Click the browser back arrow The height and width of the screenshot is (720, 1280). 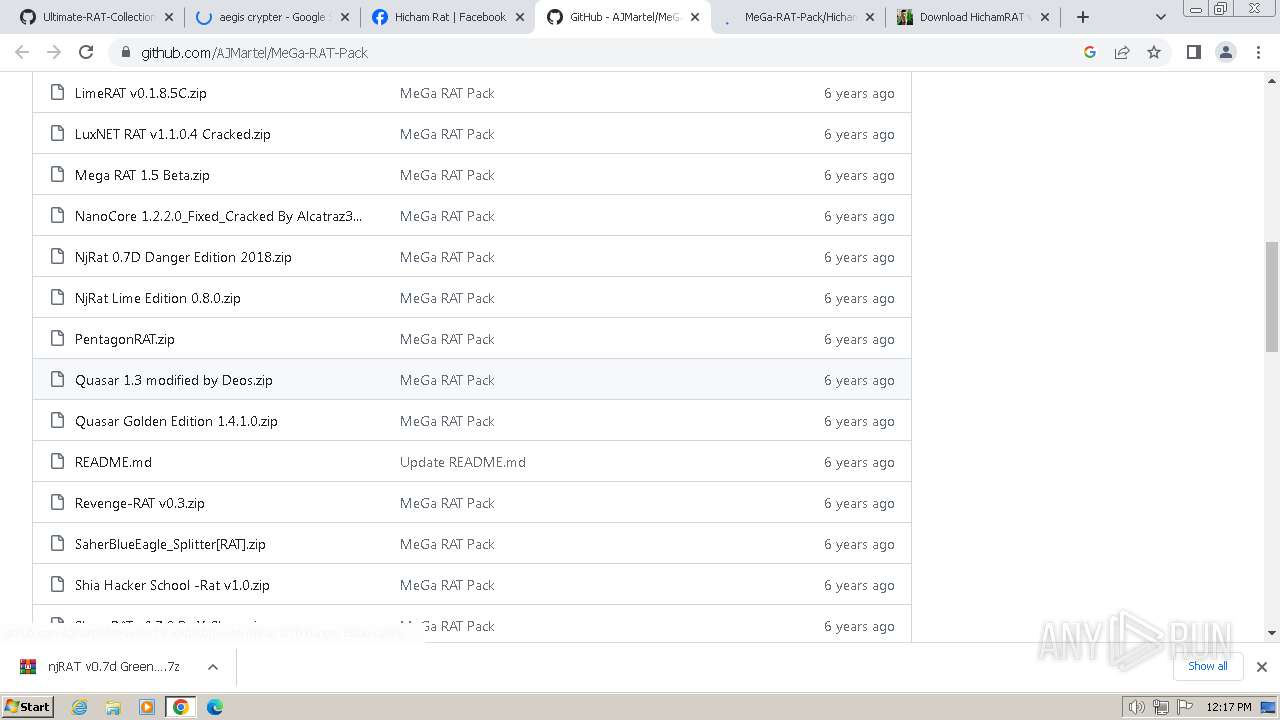coord(22,52)
